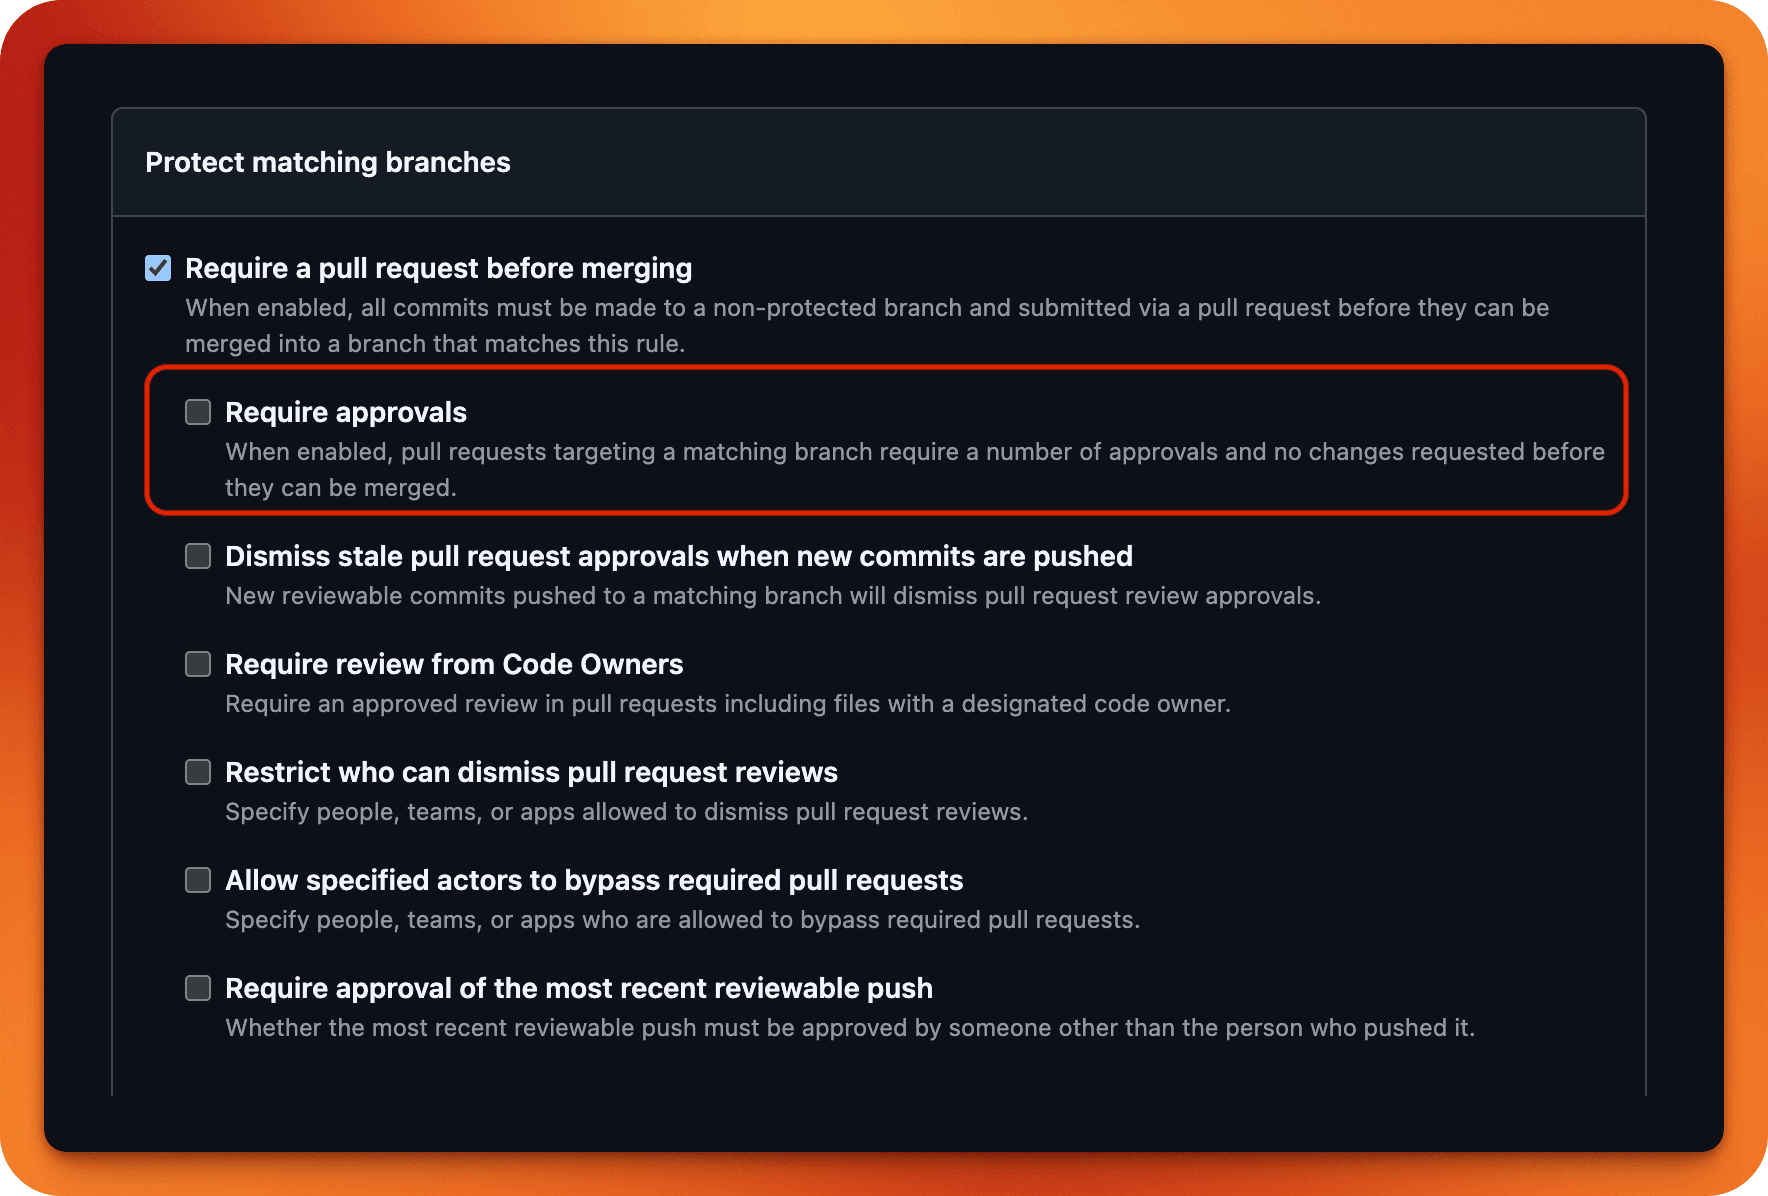Enable the Allow specified actors to bypass checkbox

tap(198, 880)
